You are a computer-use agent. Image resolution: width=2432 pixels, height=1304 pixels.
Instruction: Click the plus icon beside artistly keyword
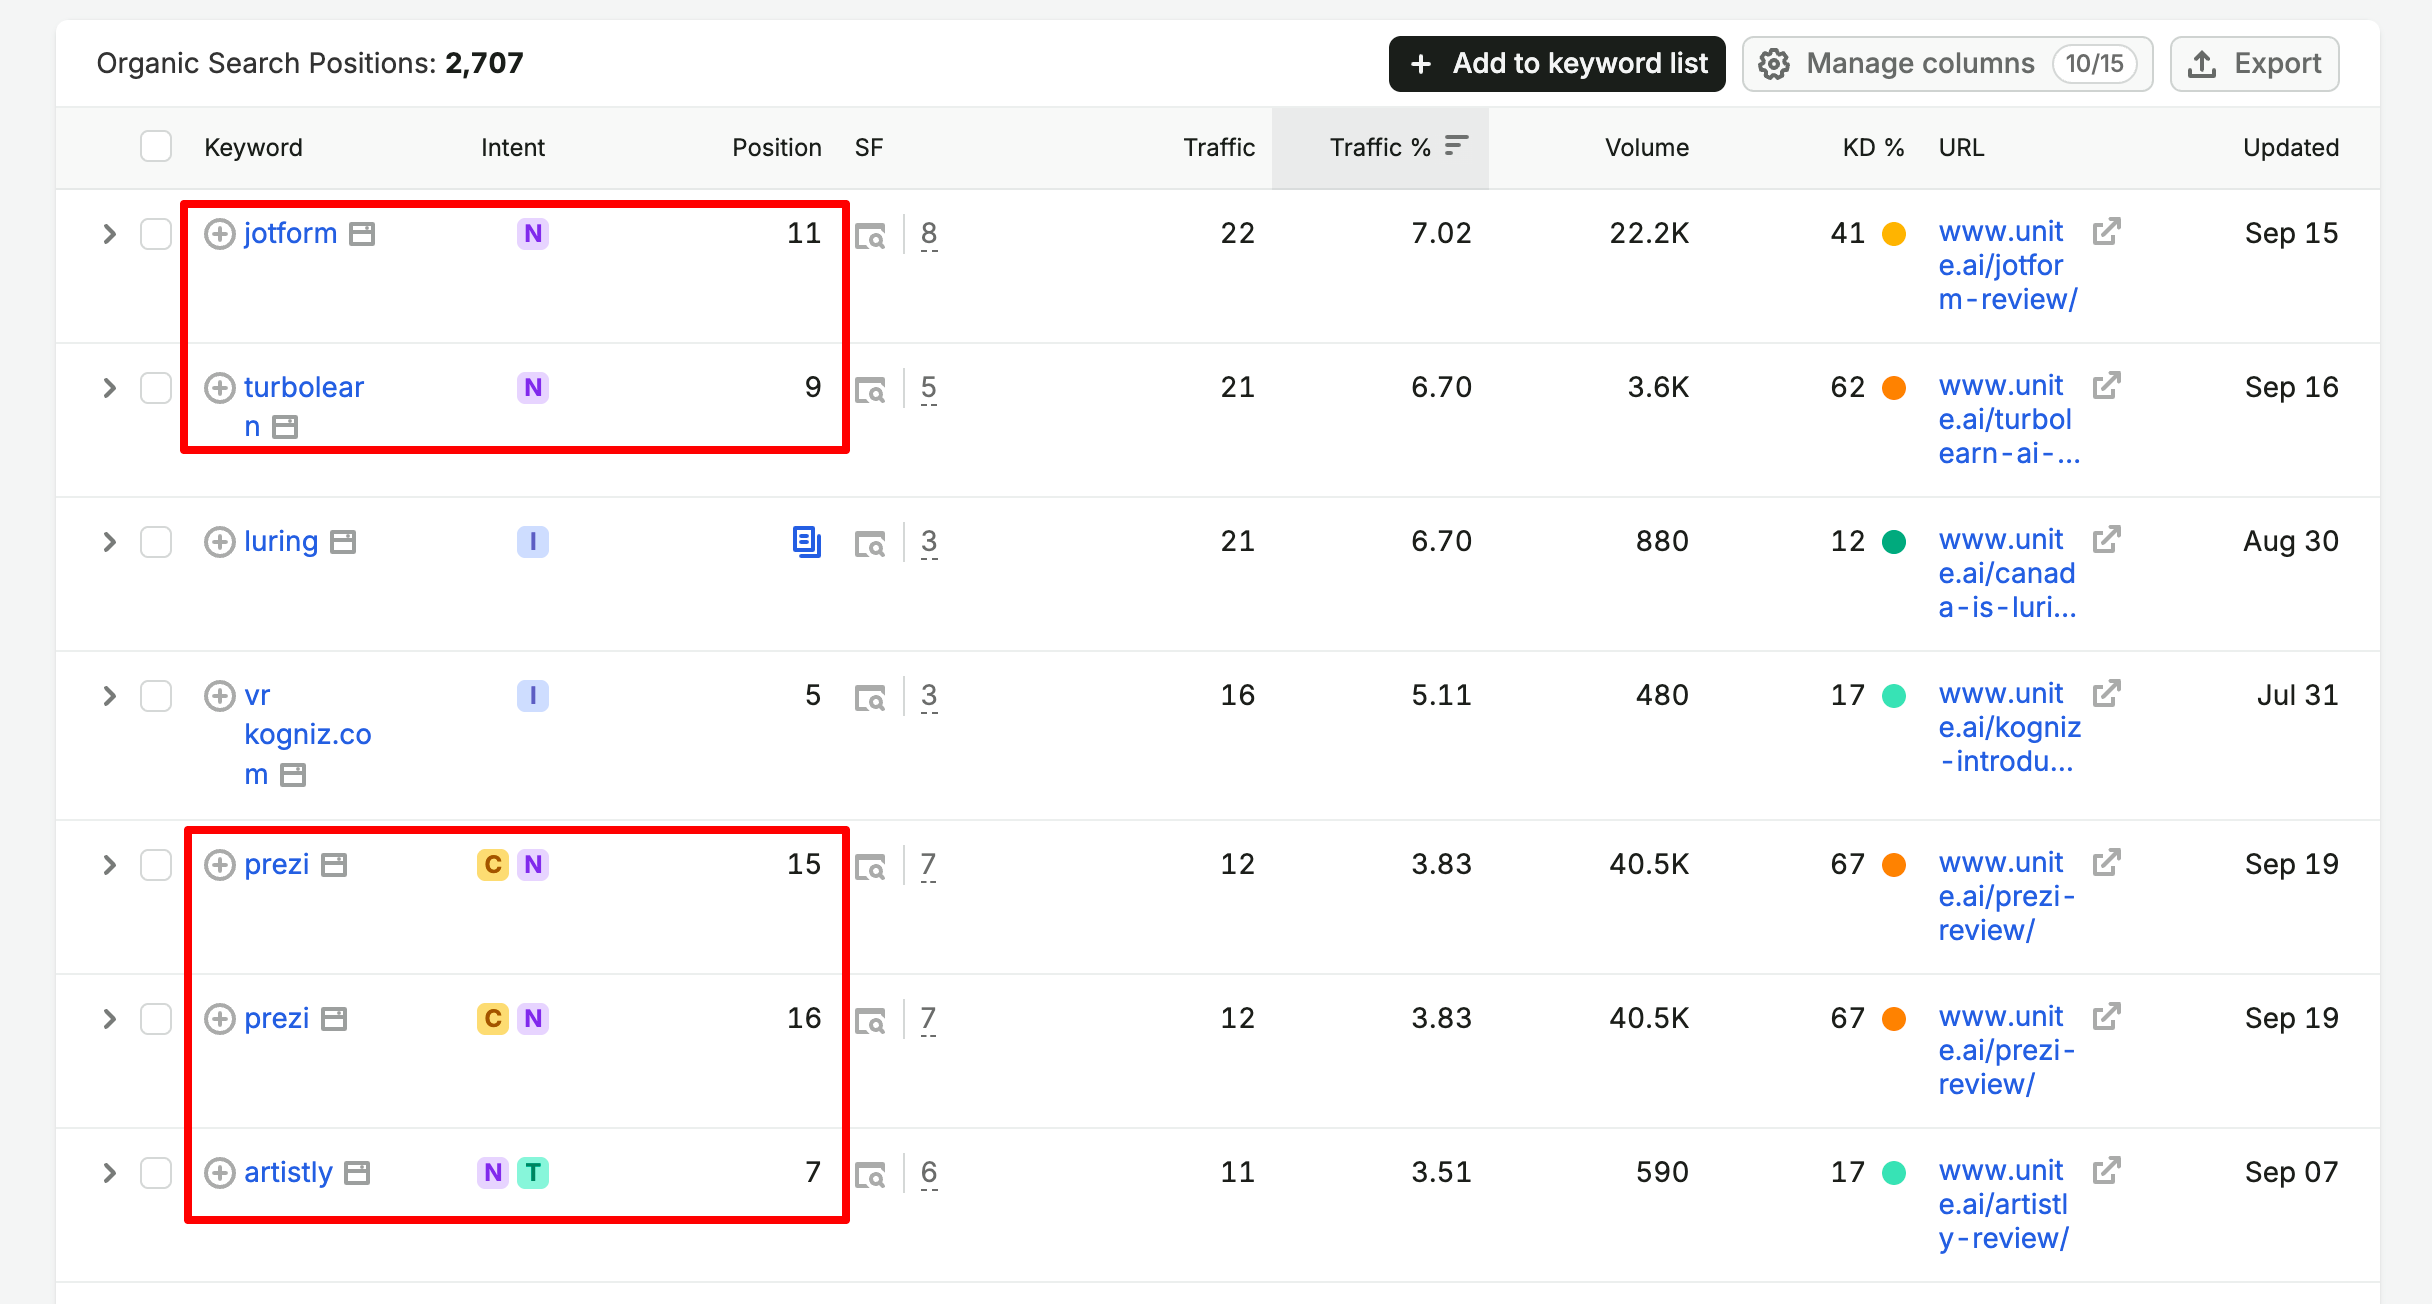pos(219,1173)
